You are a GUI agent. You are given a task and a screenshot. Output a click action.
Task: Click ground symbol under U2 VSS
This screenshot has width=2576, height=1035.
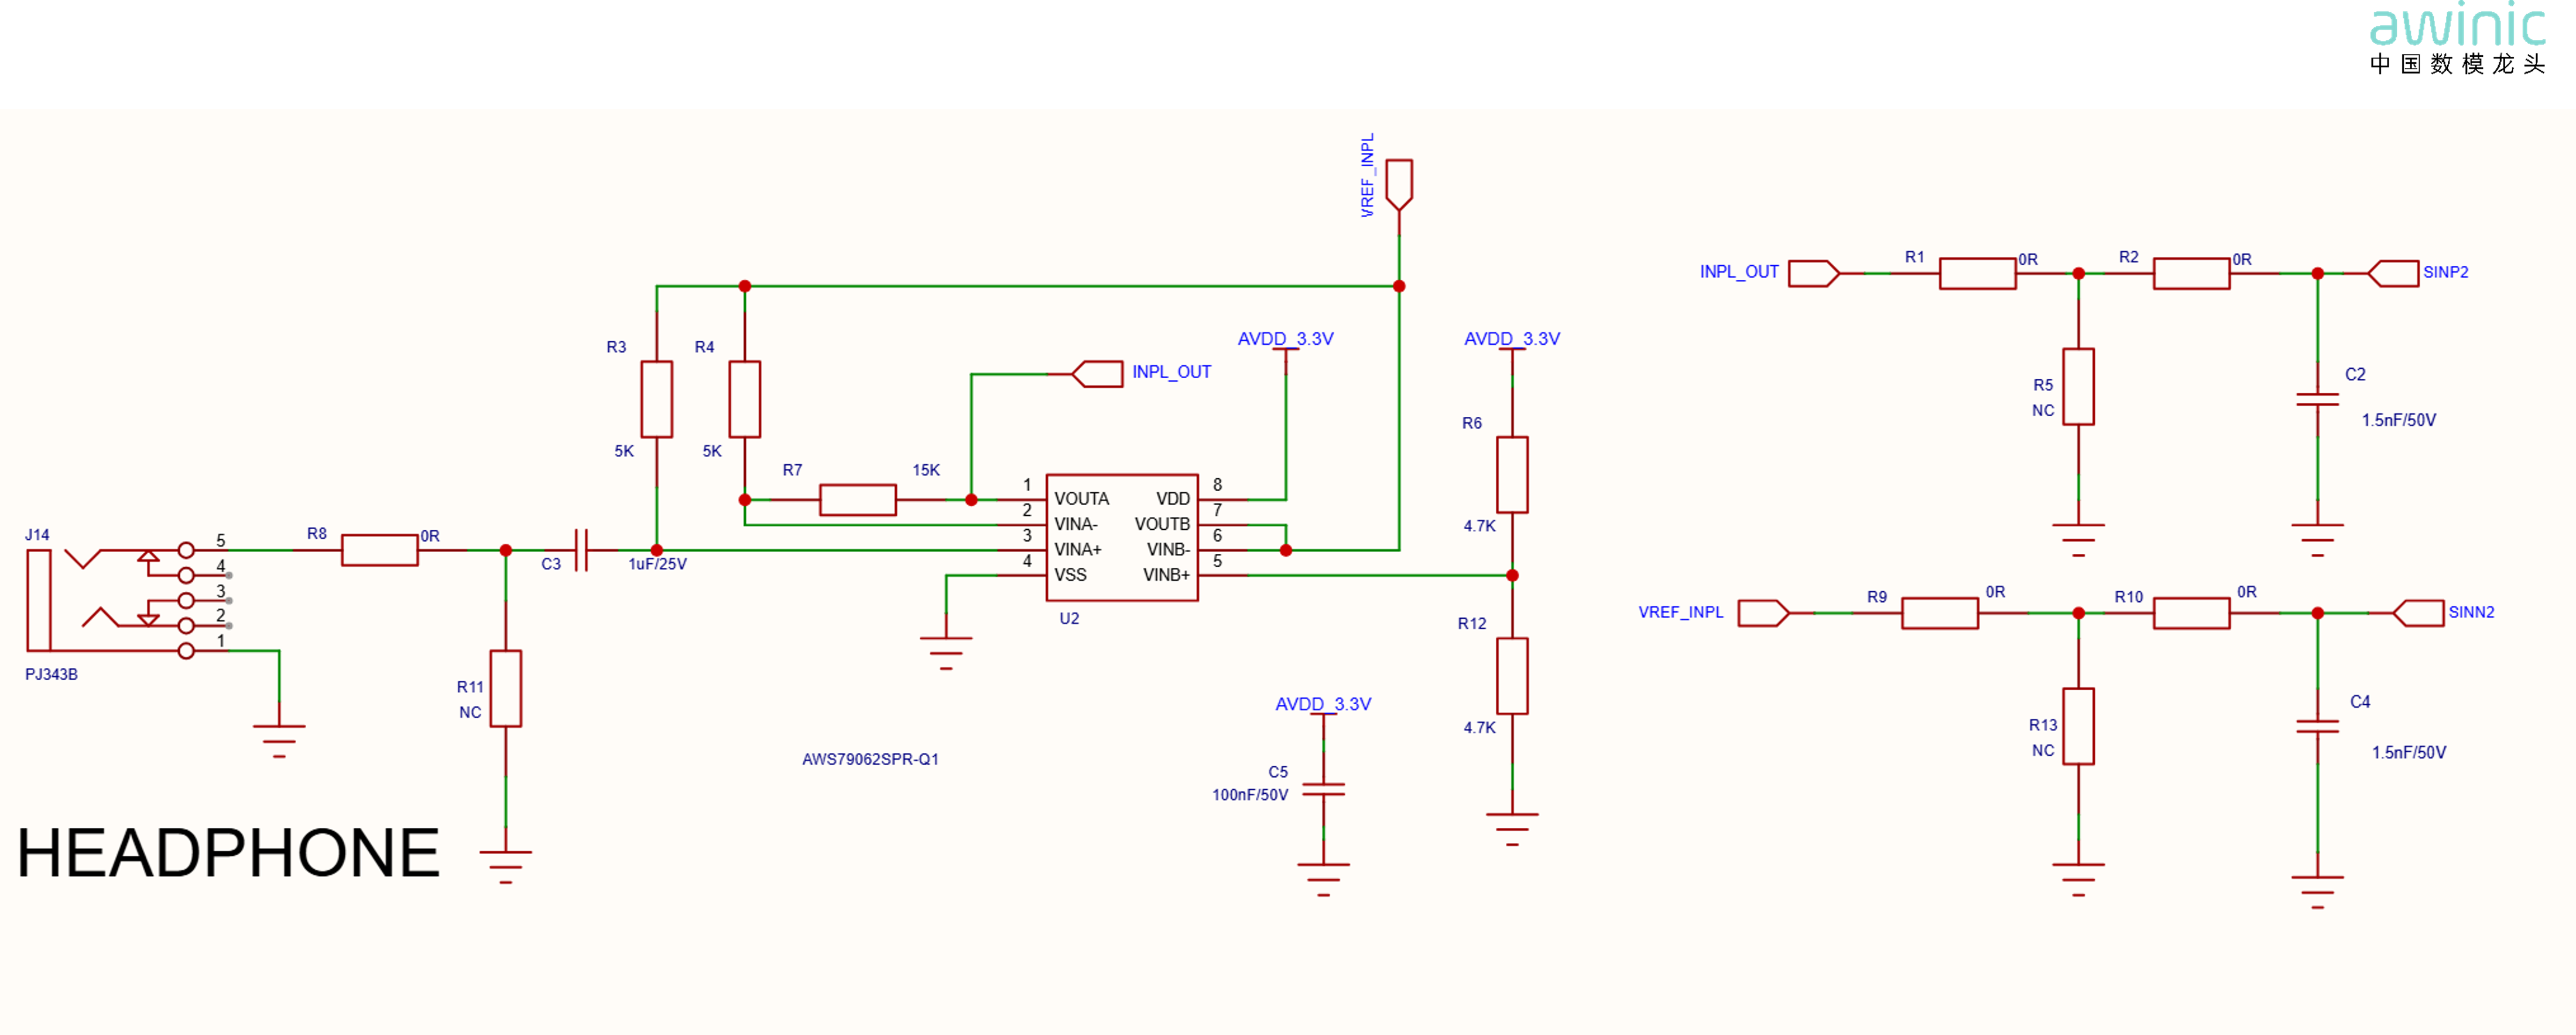point(946,652)
